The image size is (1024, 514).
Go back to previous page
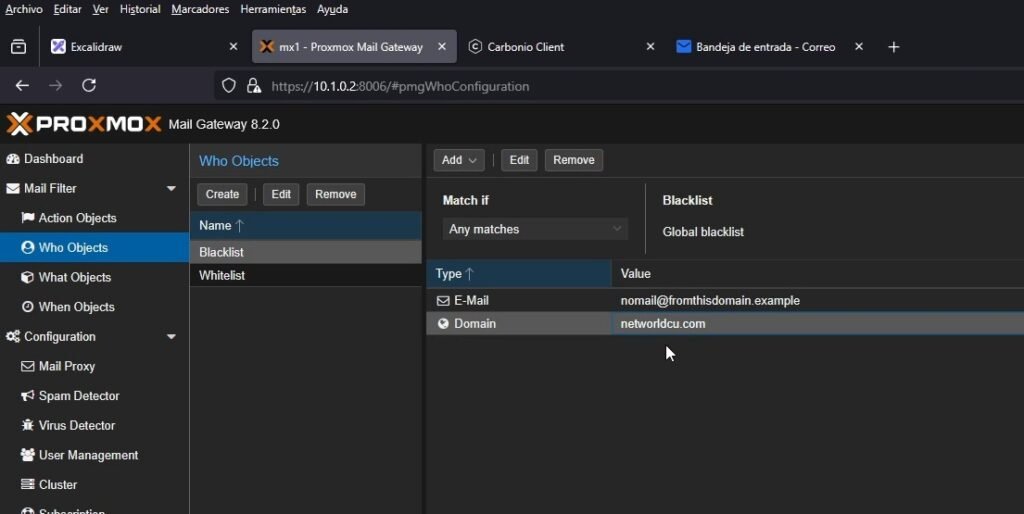(22, 86)
